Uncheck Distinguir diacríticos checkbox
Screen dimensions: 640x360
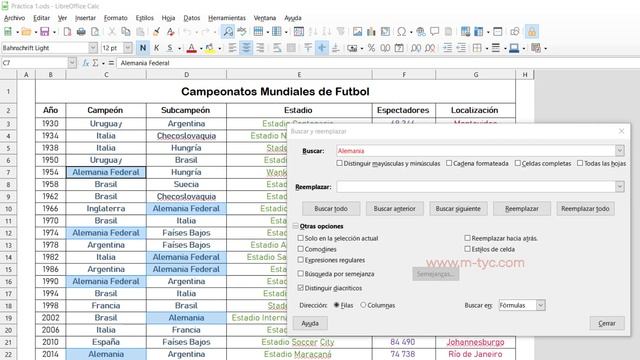tap(301, 288)
